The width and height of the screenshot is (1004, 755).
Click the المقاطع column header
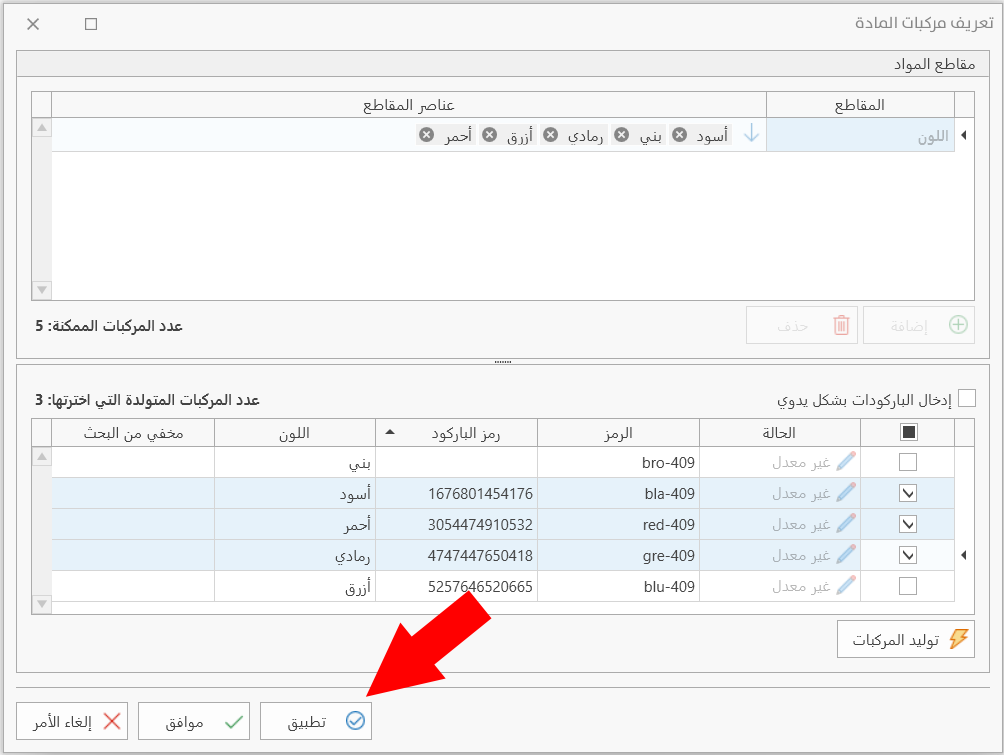860,104
